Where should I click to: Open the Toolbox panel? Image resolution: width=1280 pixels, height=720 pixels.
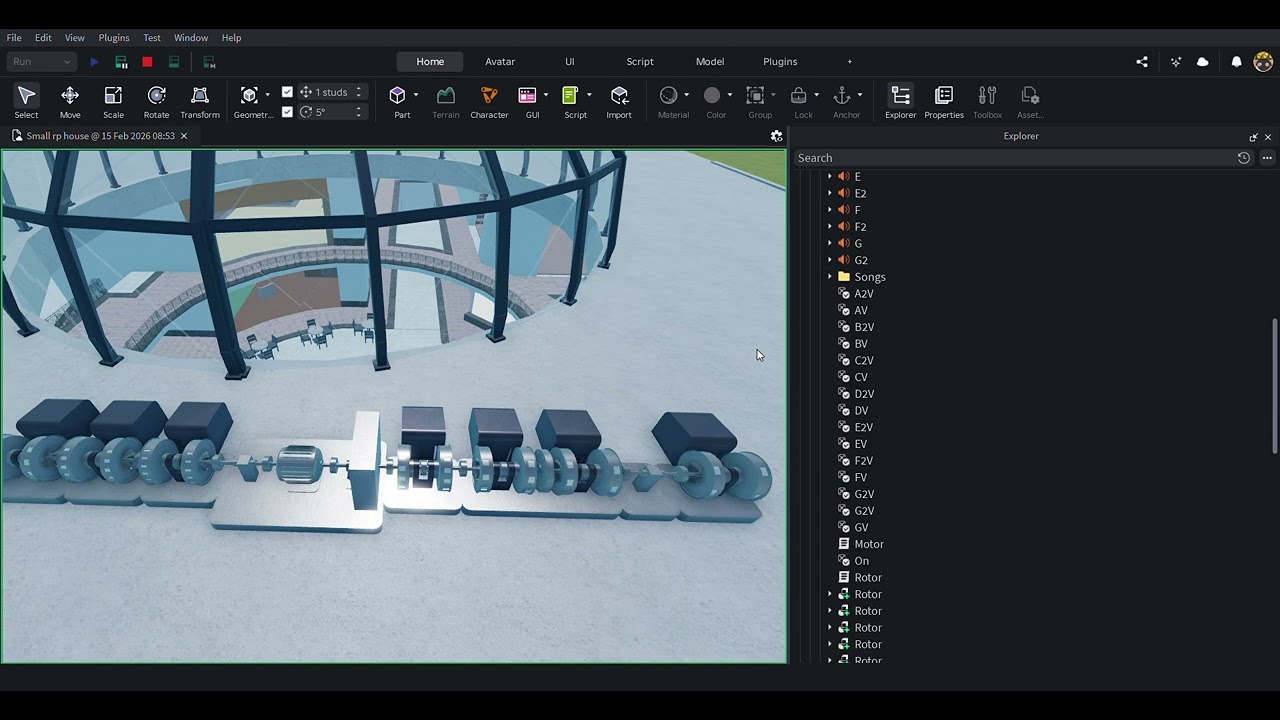click(987, 101)
